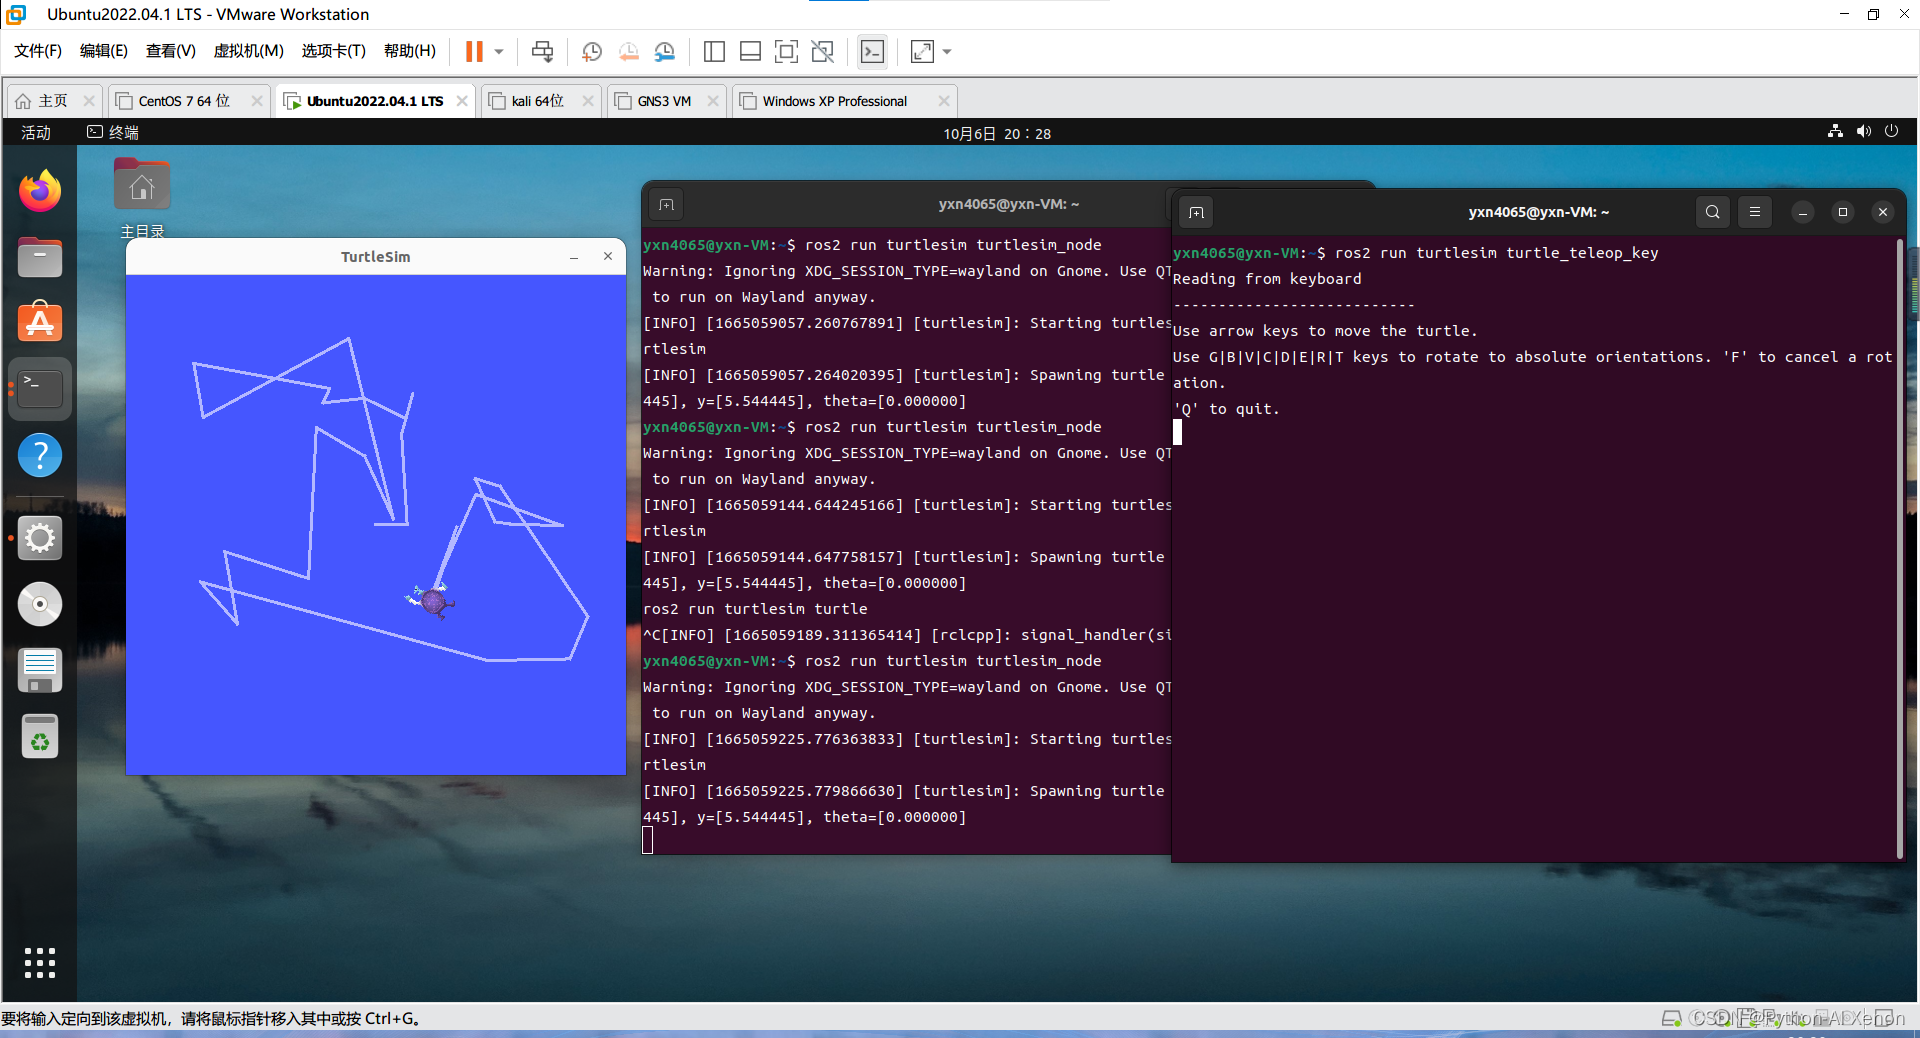
Task: Close the kali 64位 tab
Action: click(588, 101)
